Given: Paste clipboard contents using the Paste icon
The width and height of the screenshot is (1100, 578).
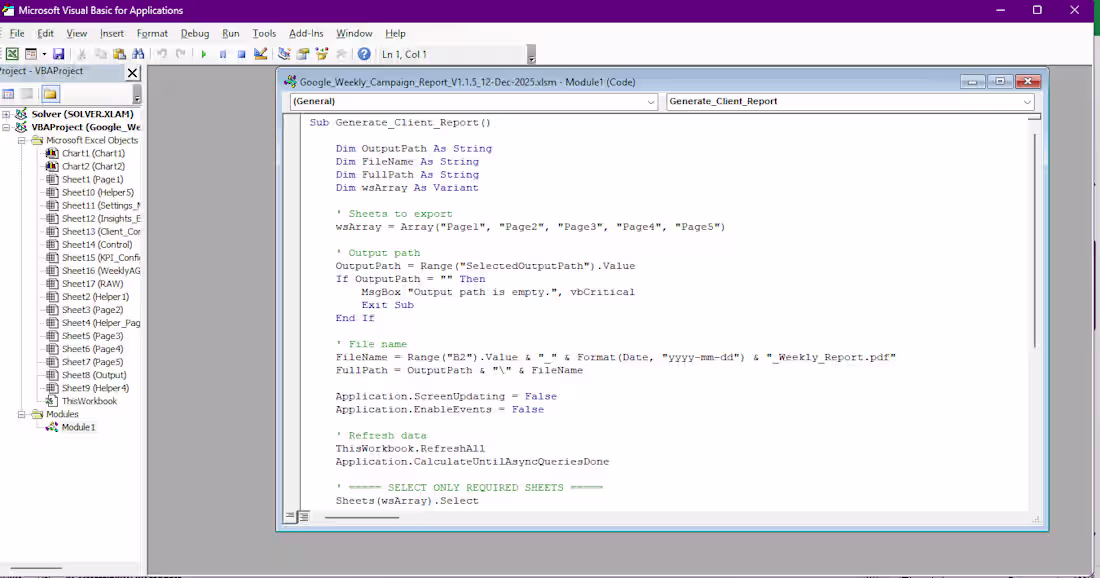Looking at the screenshot, I should point(118,53).
